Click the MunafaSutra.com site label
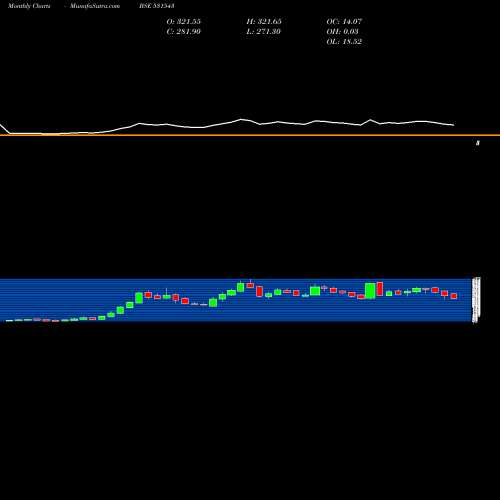Screen dimensions: 500x500 [95, 6]
